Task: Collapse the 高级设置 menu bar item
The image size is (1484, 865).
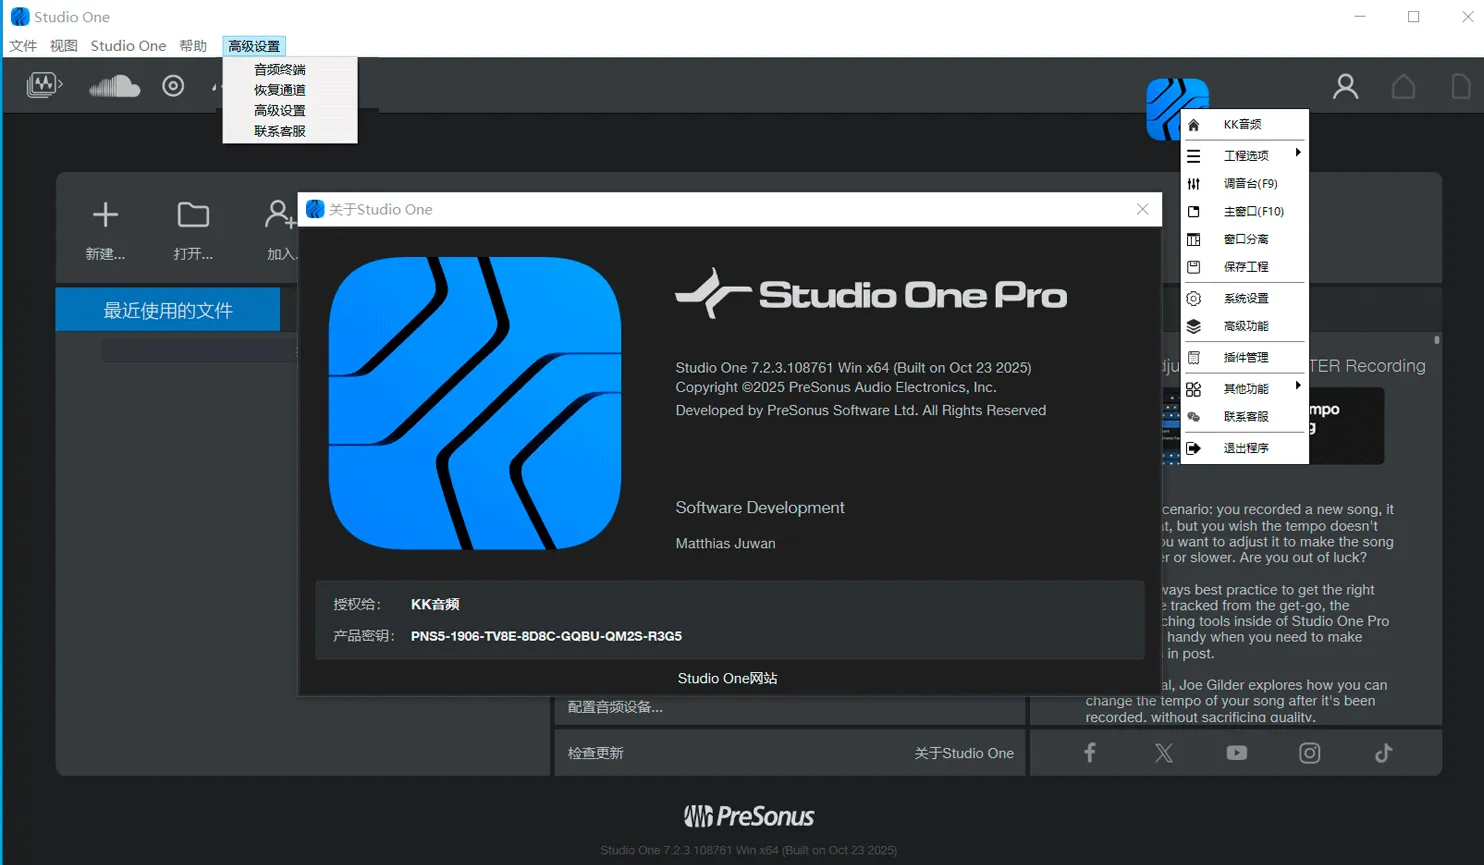Action: [x=254, y=46]
